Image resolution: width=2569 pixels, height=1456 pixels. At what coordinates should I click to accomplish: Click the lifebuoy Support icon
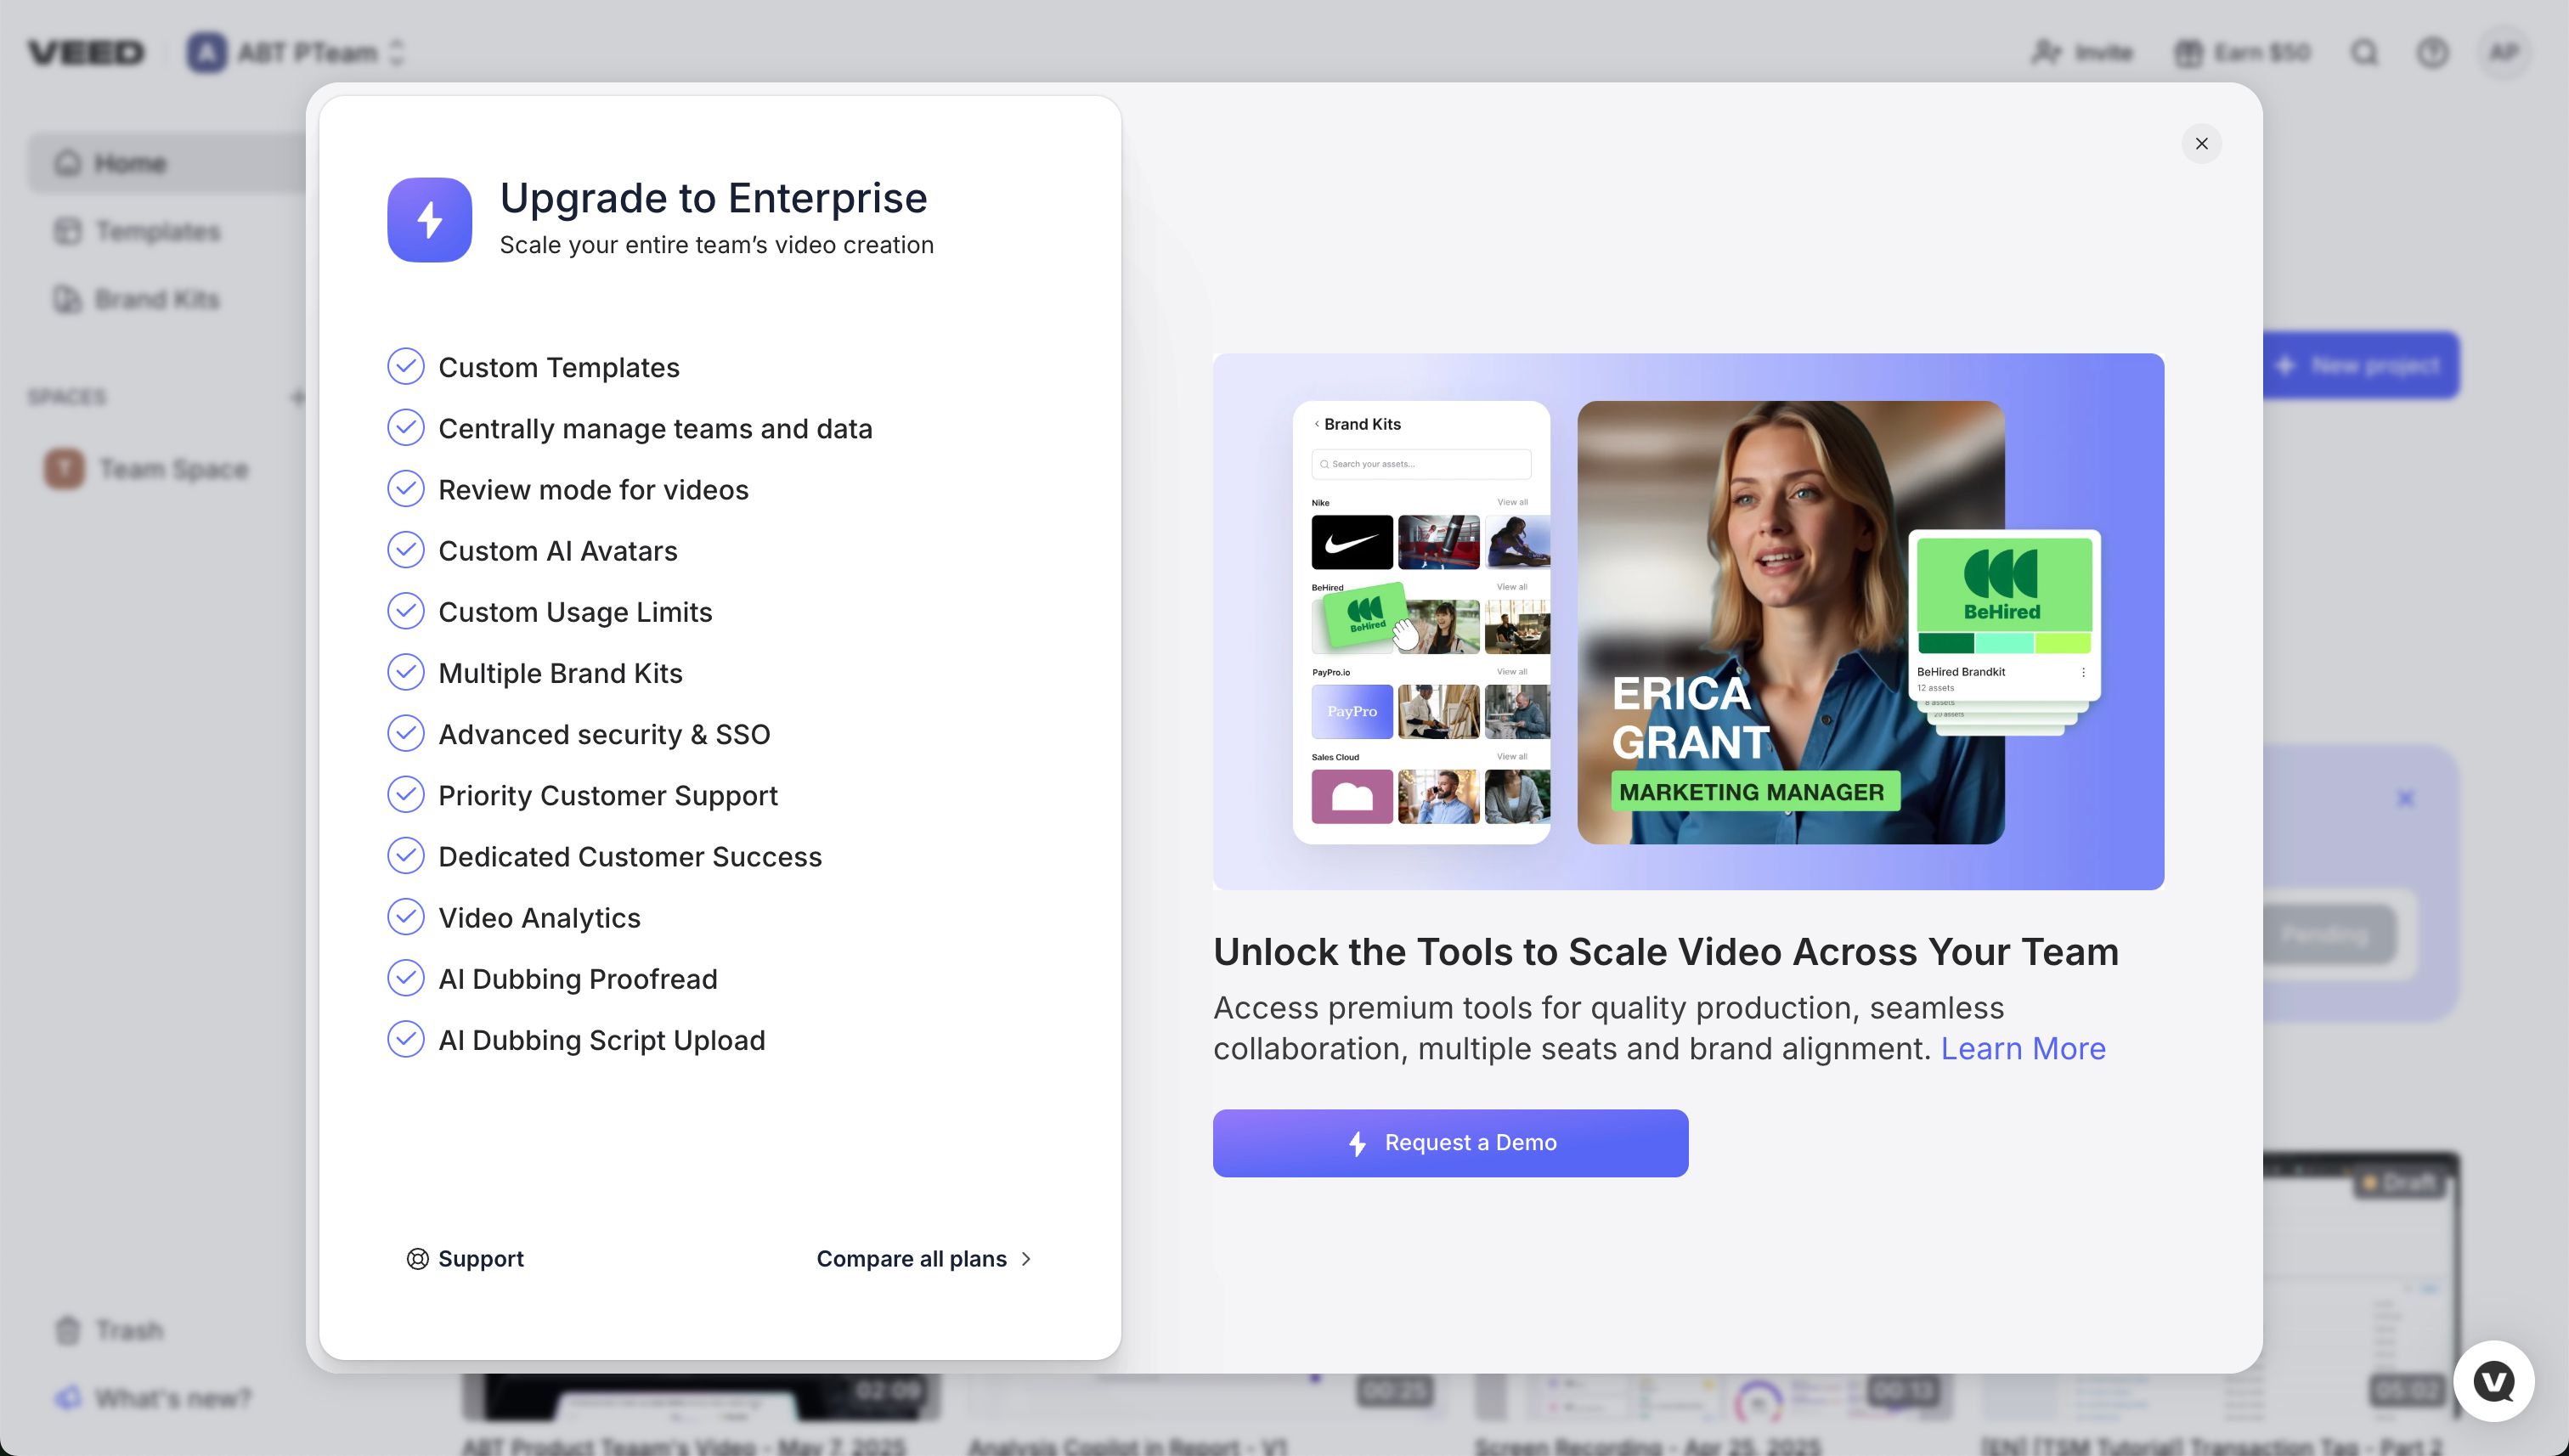coord(417,1259)
